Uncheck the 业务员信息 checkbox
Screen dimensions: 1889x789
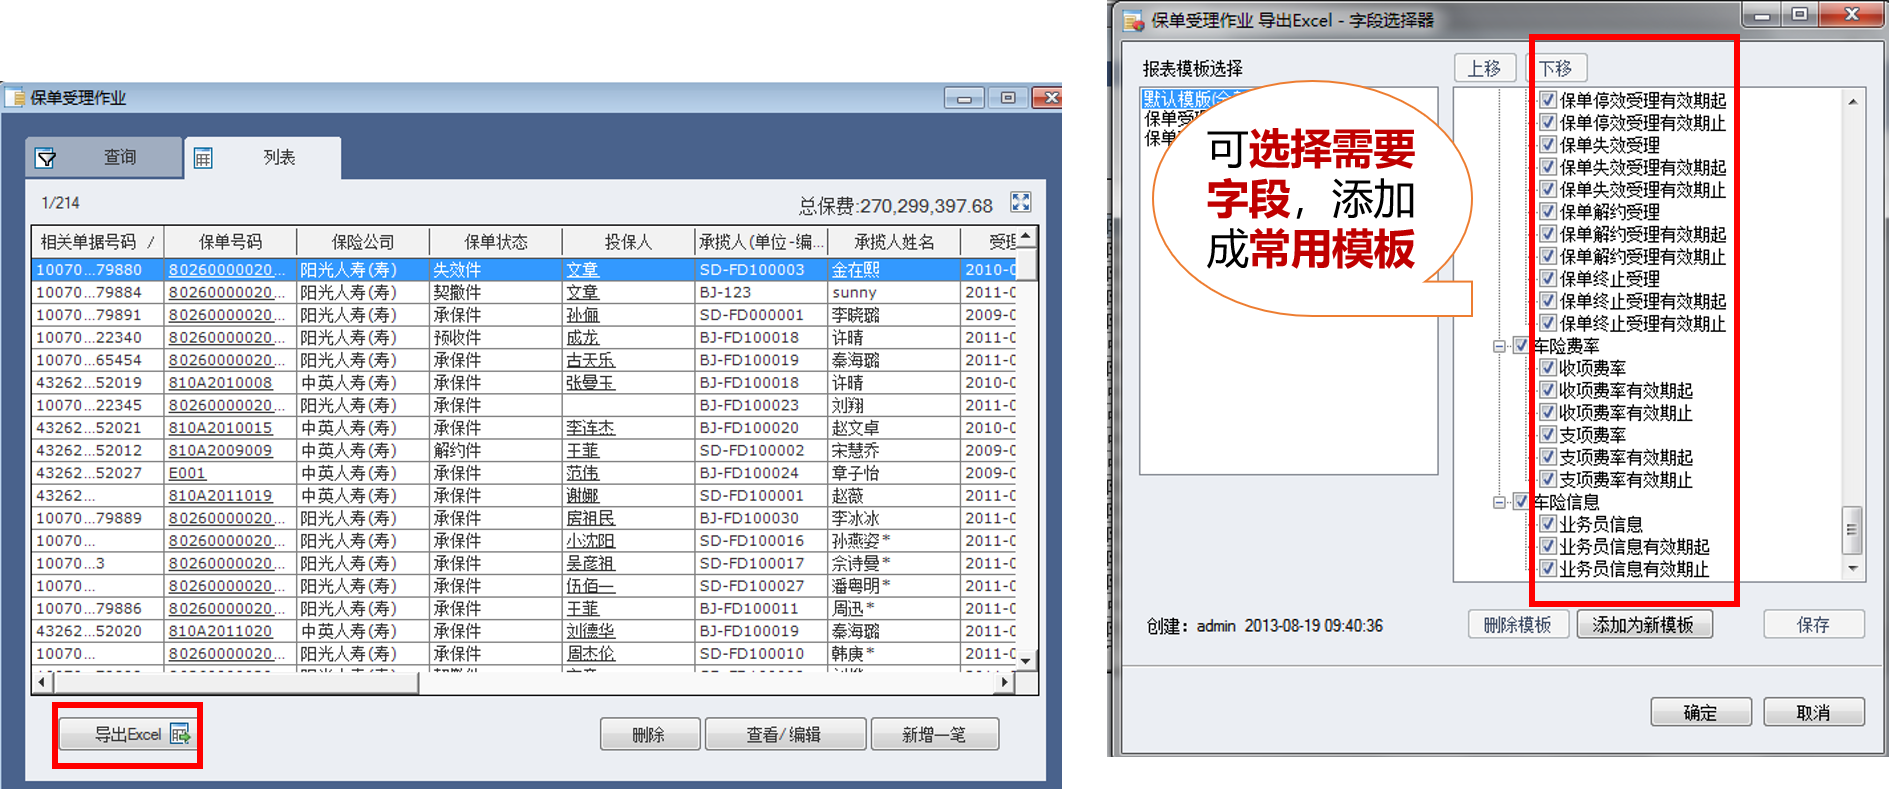pos(1548,524)
